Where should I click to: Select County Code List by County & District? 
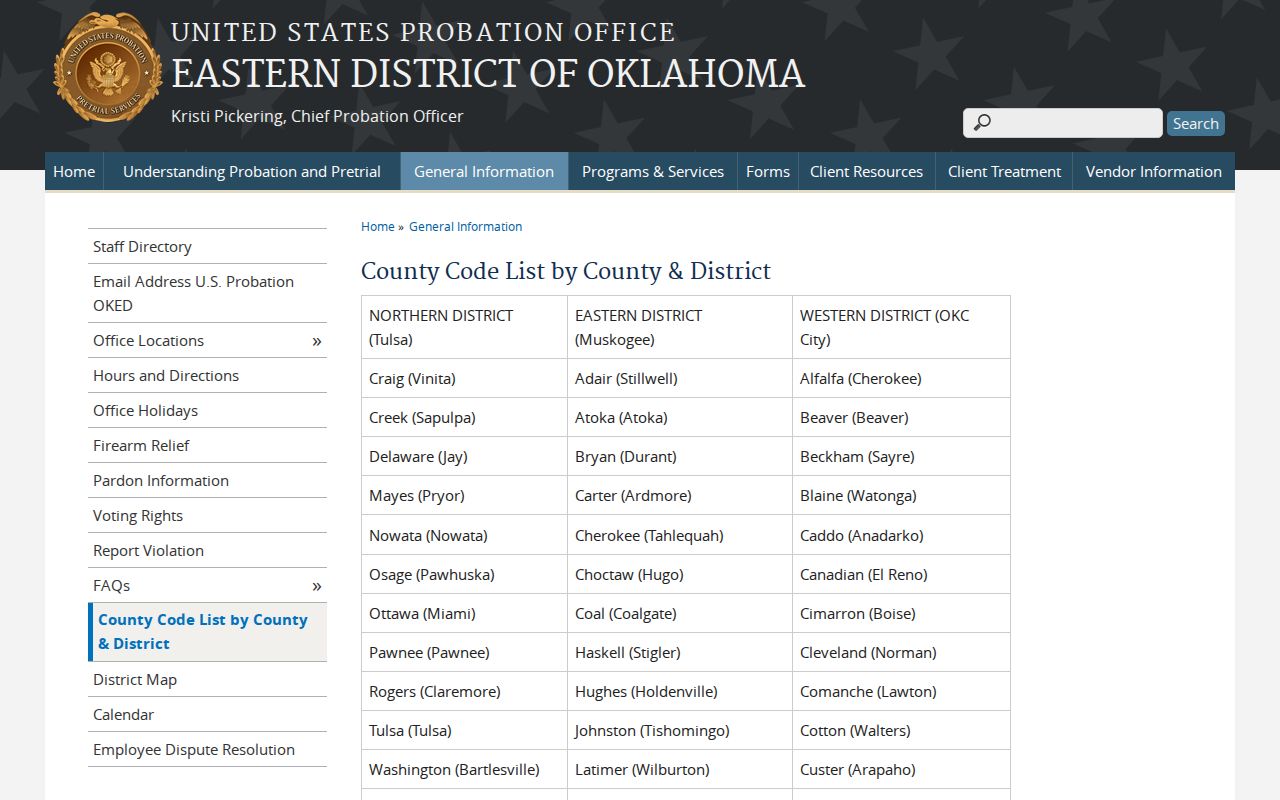pos(207,632)
